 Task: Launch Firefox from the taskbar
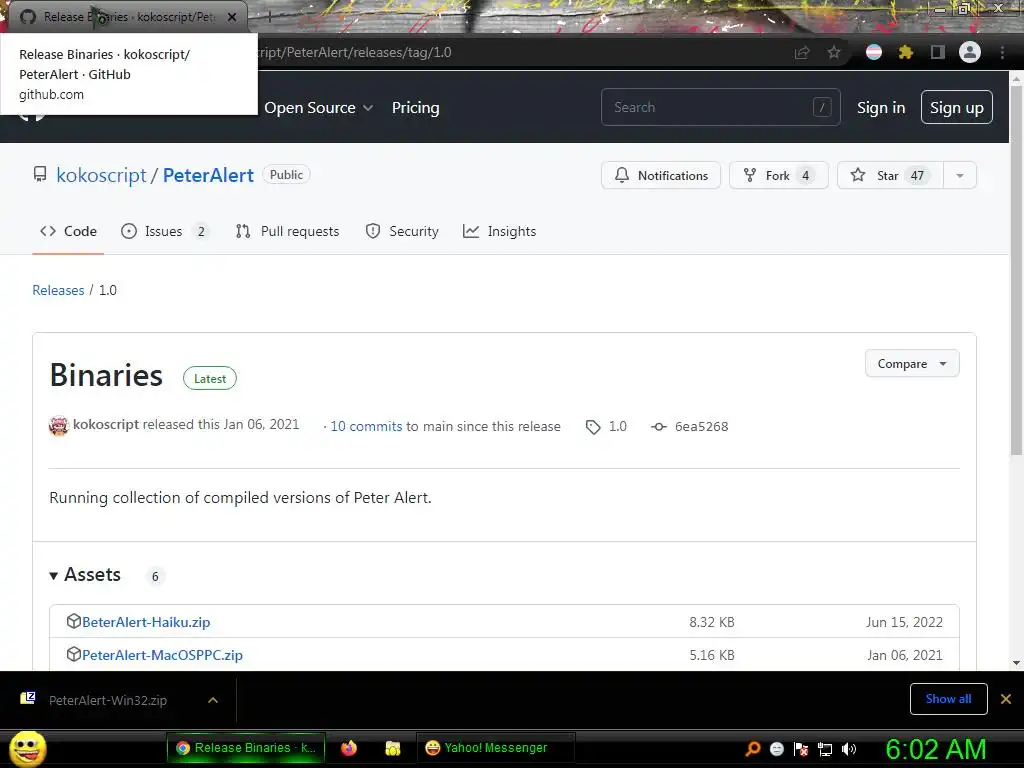tap(349, 748)
